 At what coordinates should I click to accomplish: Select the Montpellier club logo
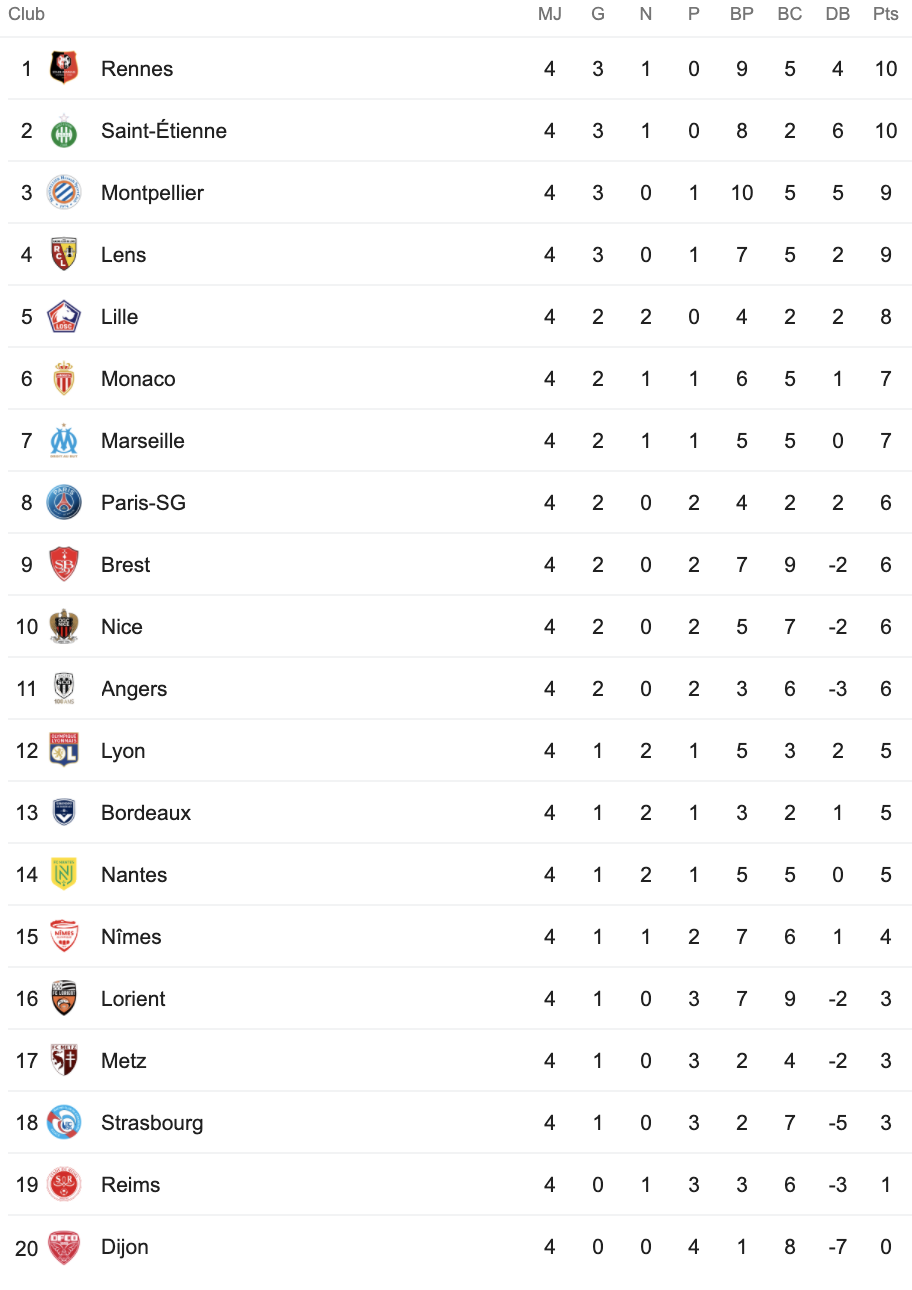(64, 192)
